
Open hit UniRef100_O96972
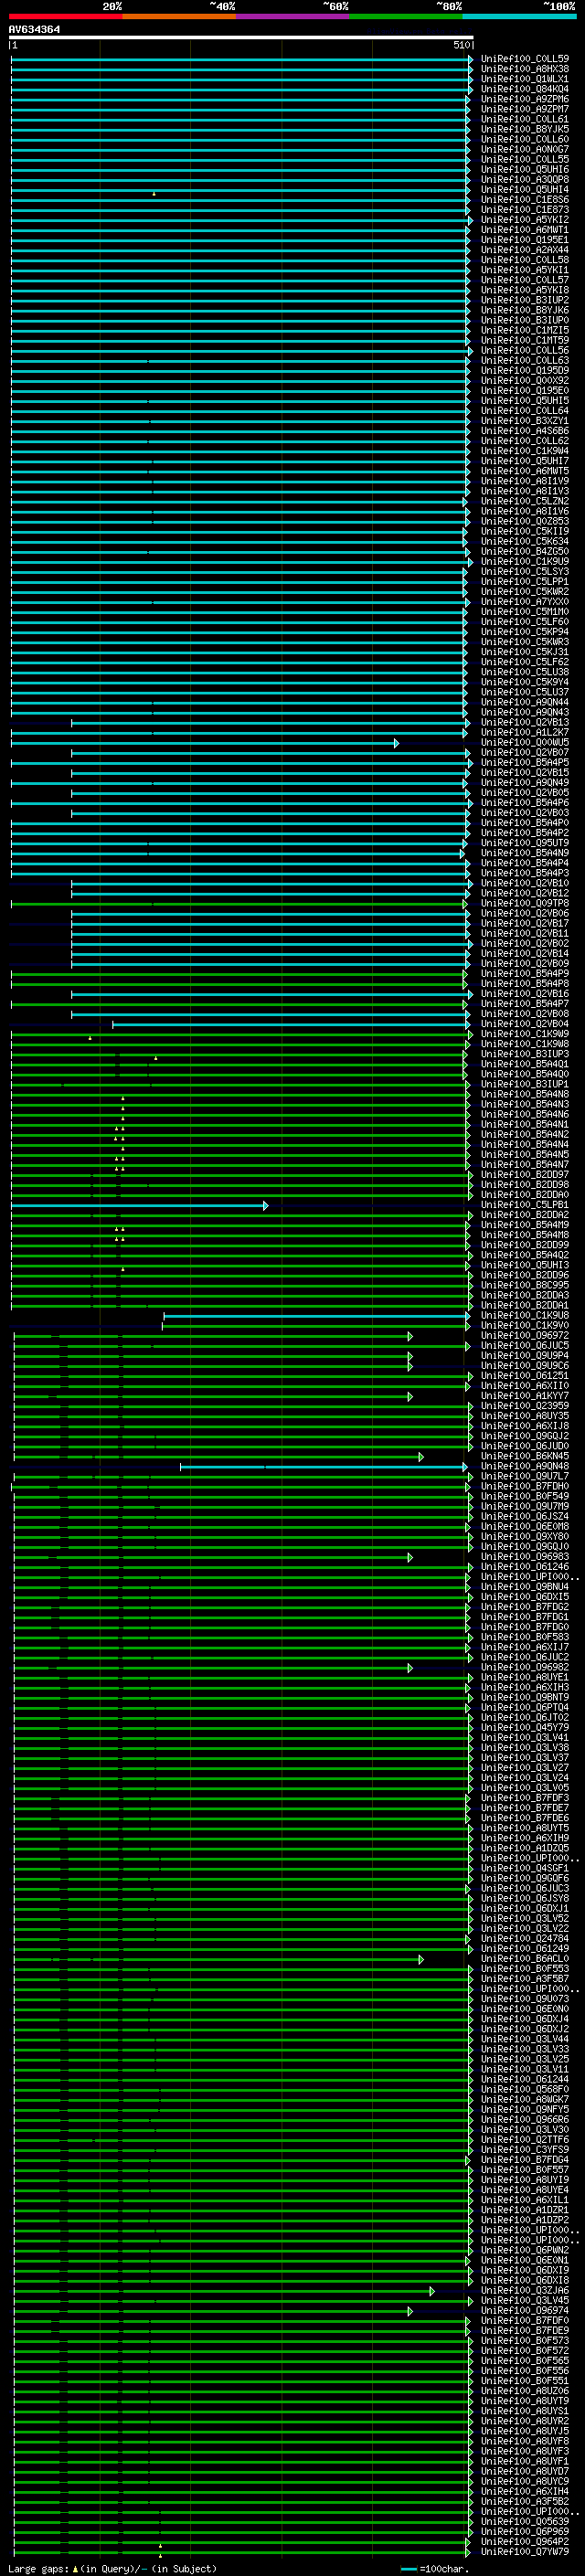point(525,1335)
